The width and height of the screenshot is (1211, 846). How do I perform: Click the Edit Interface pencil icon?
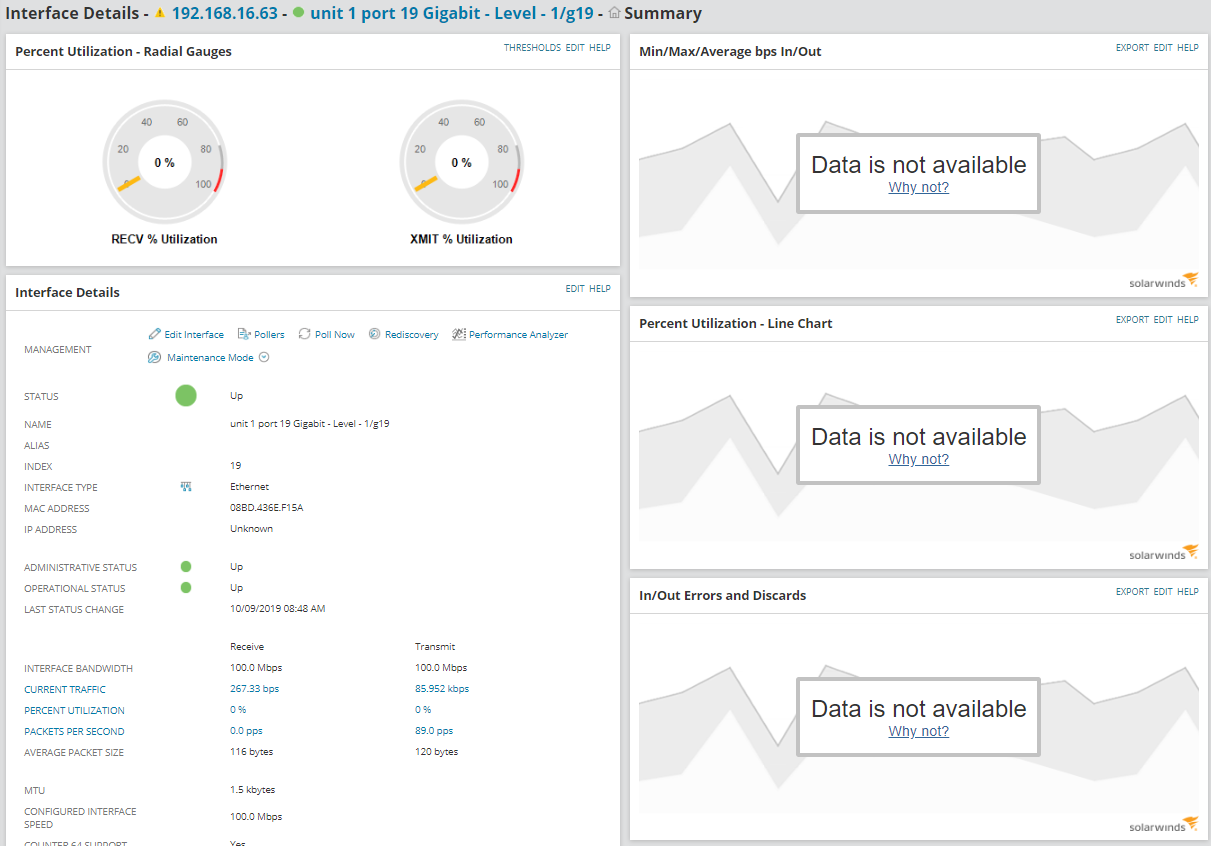154,334
